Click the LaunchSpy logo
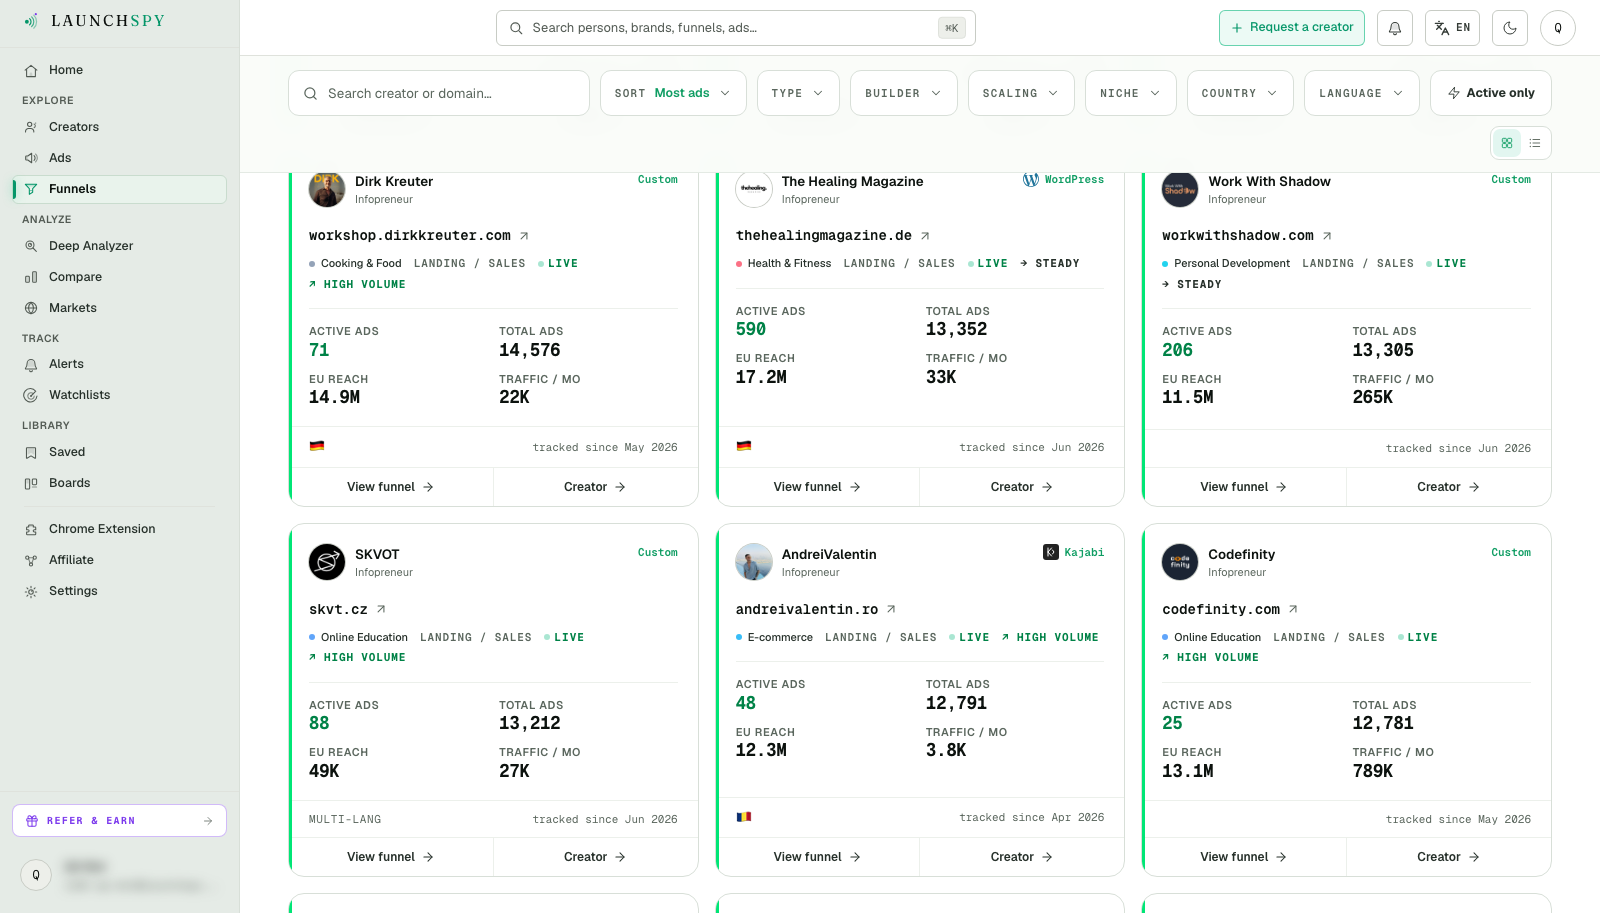The height and width of the screenshot is (913, 1600). 95,21
